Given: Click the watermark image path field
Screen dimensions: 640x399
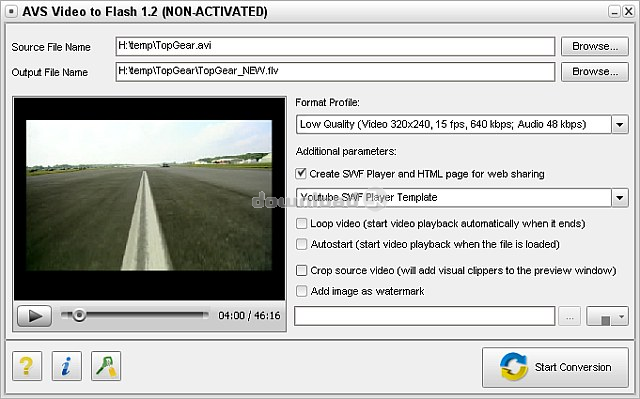Looking at the screenshot, I should pyautogui.click(x=424, y=316).
